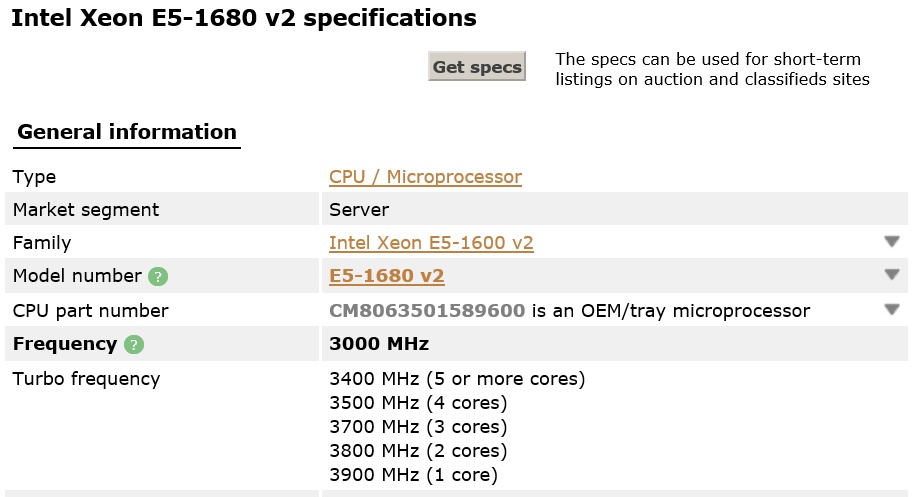Click the 3900 MHz (1 core) turbo entry
This screenshot has height=497, width=913.
coord(413,475)
